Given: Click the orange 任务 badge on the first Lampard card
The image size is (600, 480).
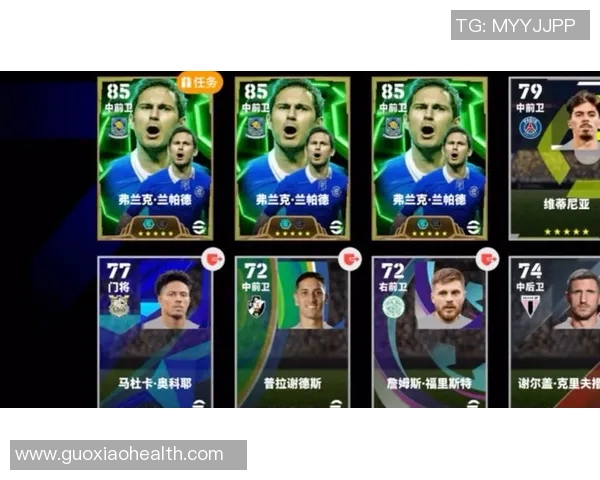Looking at the screenshot, I should 200,82.
